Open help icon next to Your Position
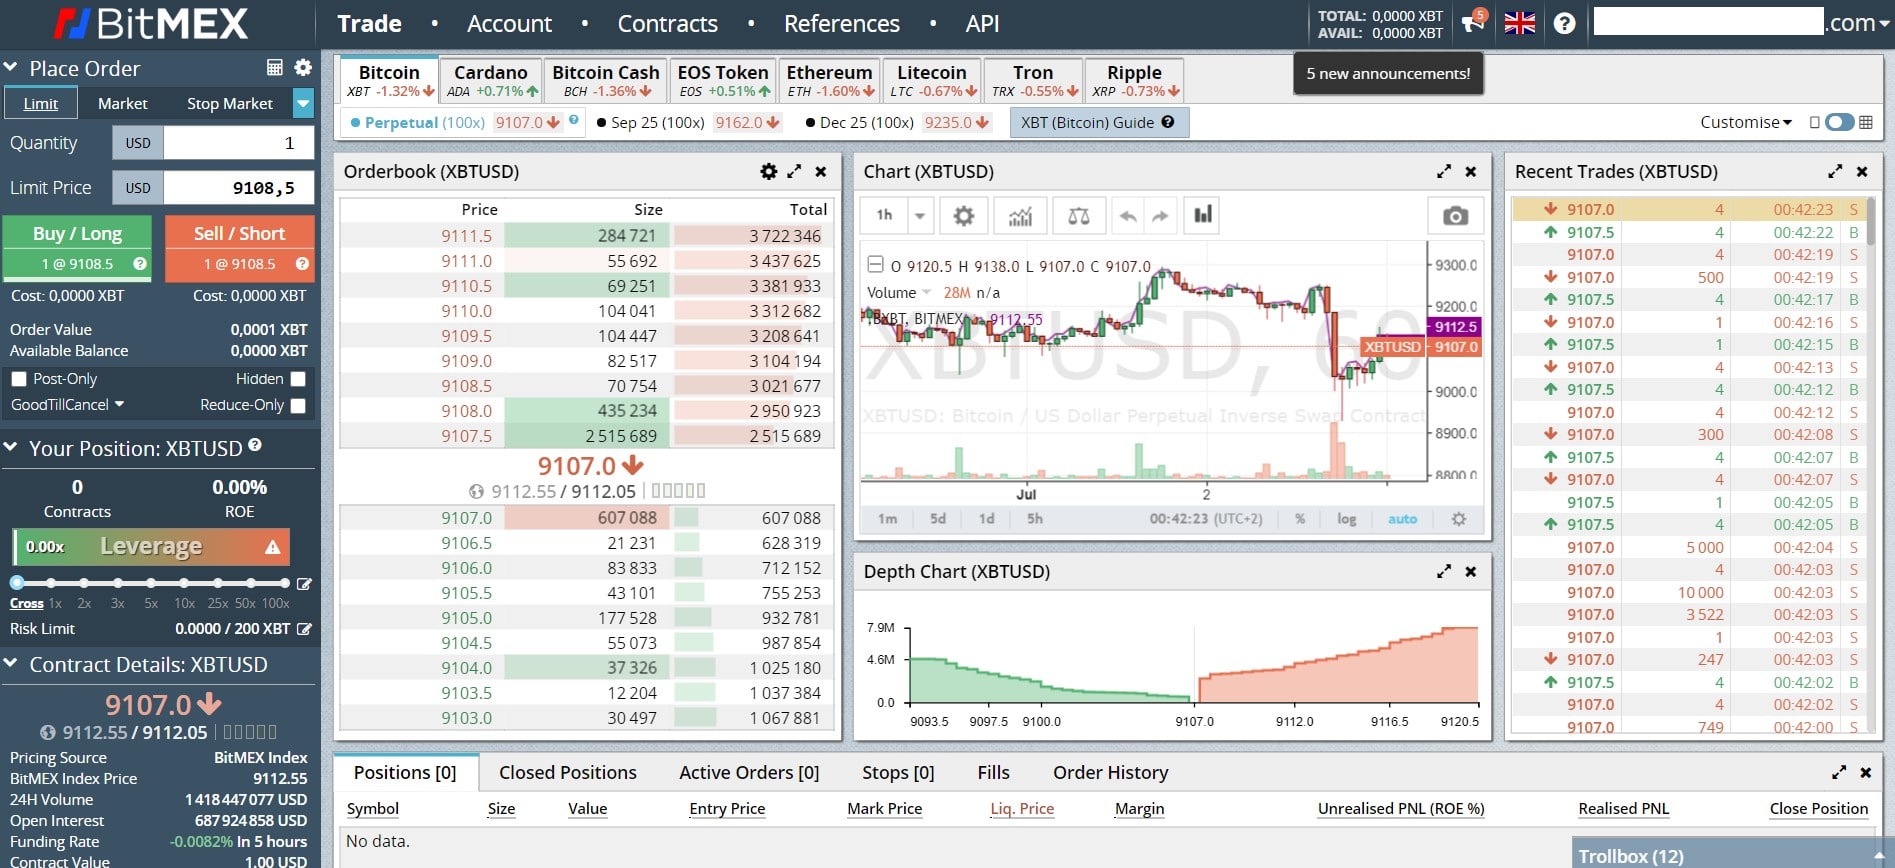 pyautogui.click(x=255, y=445)
